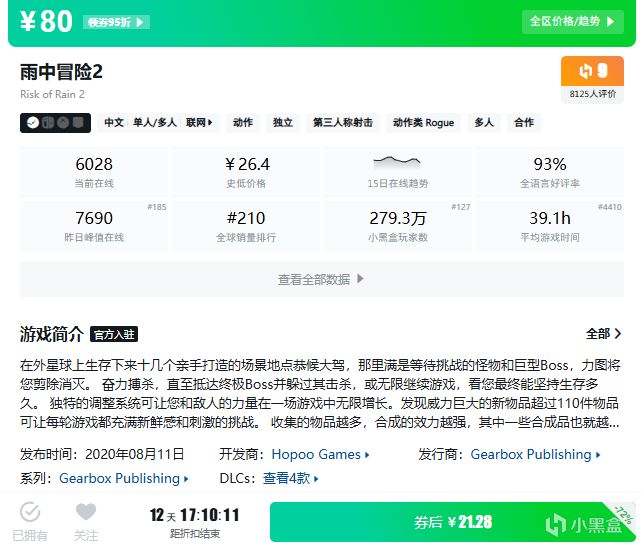This screenshot has width=641, height=550.
Task: Click the 279.3万 小黑盒玩家数 stat
Action: tap(398, 226)
